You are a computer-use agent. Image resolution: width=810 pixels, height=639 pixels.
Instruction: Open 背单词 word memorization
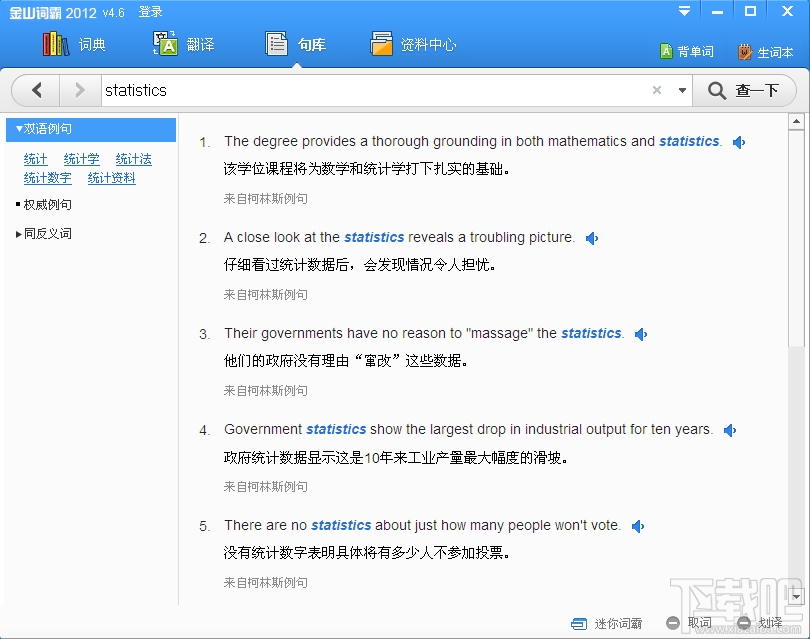coord(687,52)
